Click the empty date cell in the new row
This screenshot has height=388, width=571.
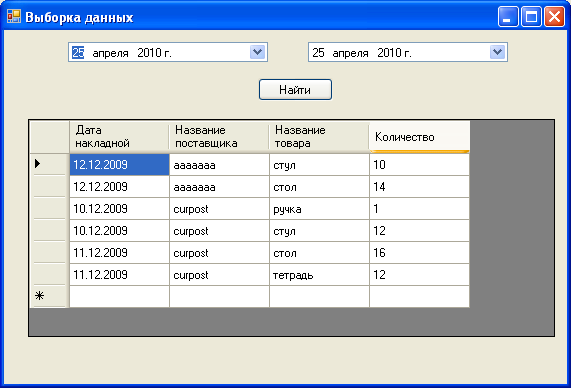click(119, 296)
